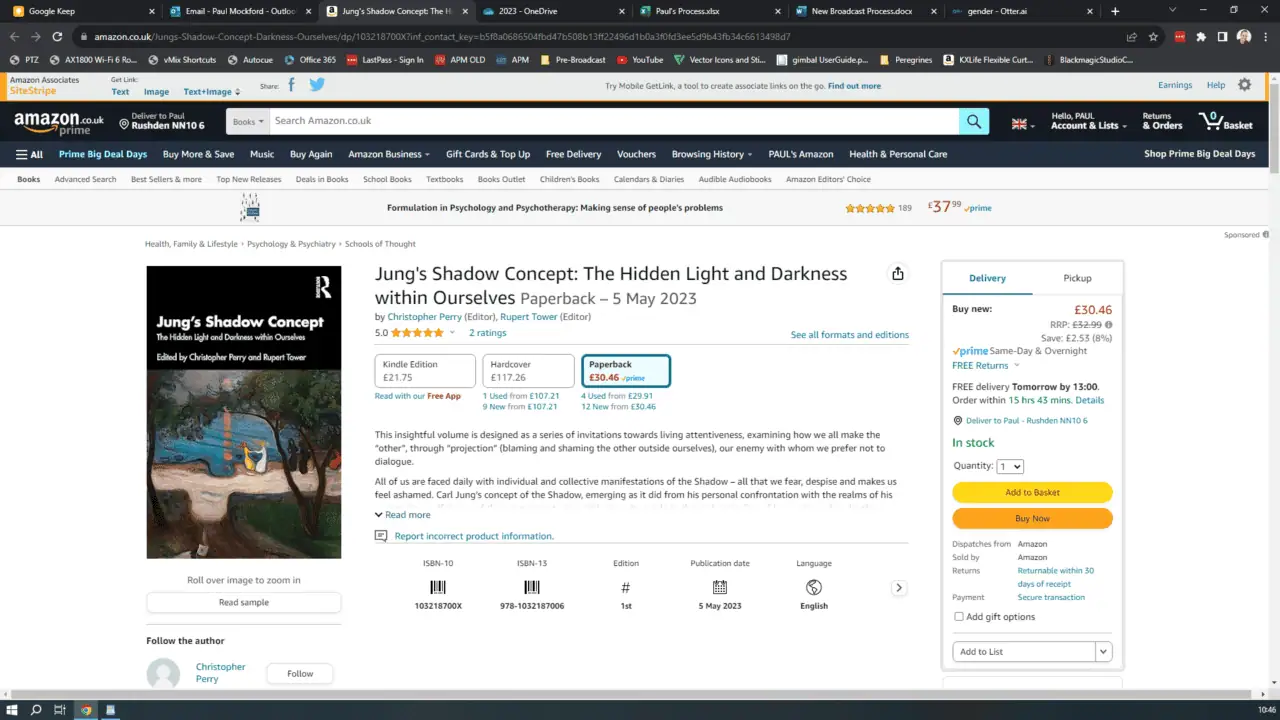
Task: Open Browsing History dropdown
Action: click(x=713, y=154)
